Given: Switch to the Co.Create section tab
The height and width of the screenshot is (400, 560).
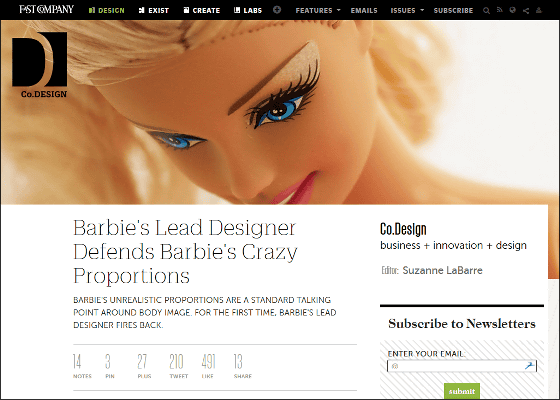Looking at the screenshot, I should click(x=202, y=10).
